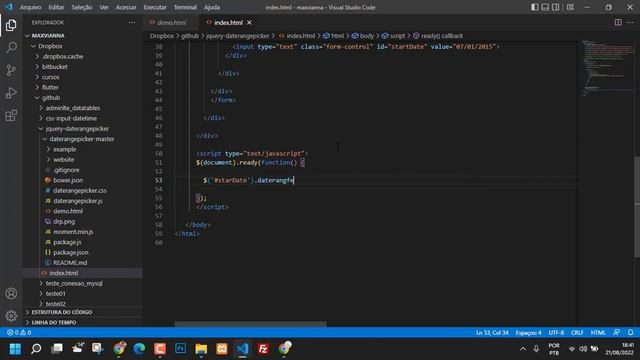Open Microsoft Edge from taskbar

139,349
